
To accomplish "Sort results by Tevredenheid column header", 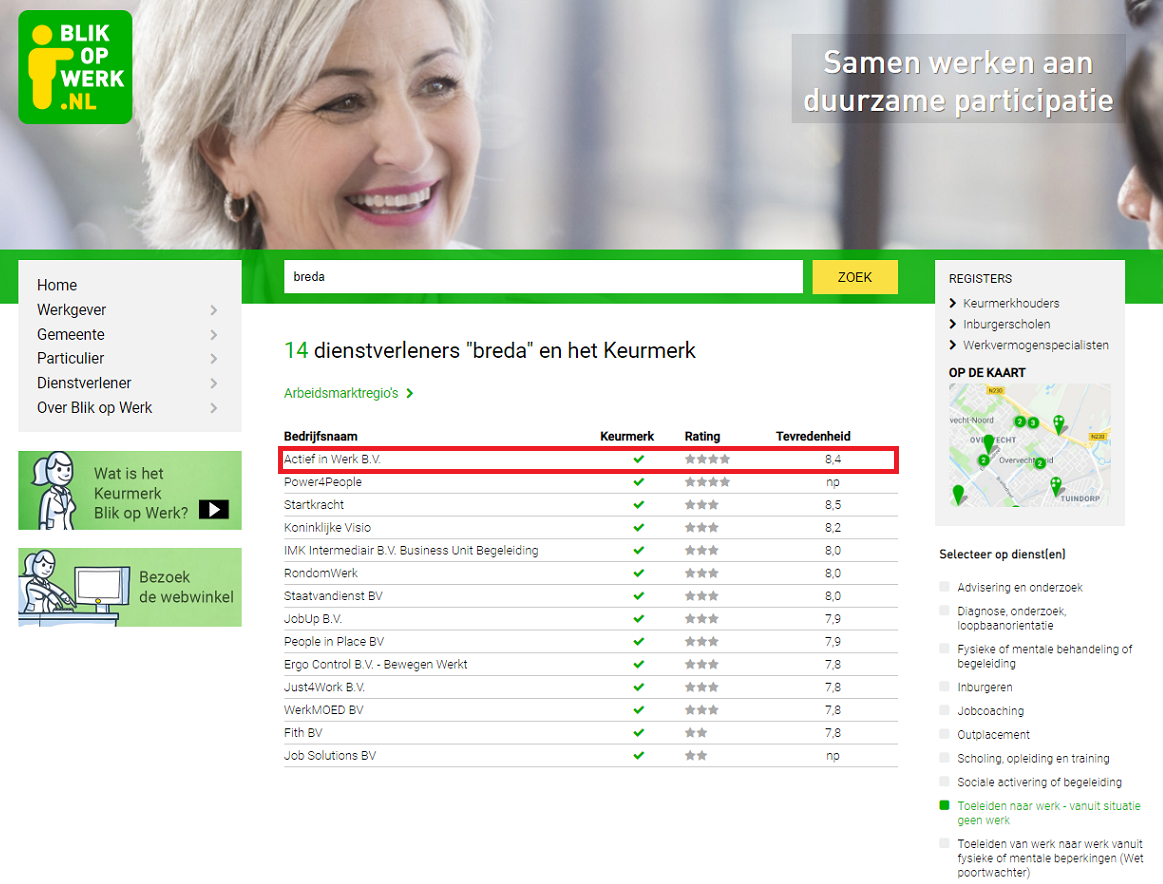I will 813,436.
